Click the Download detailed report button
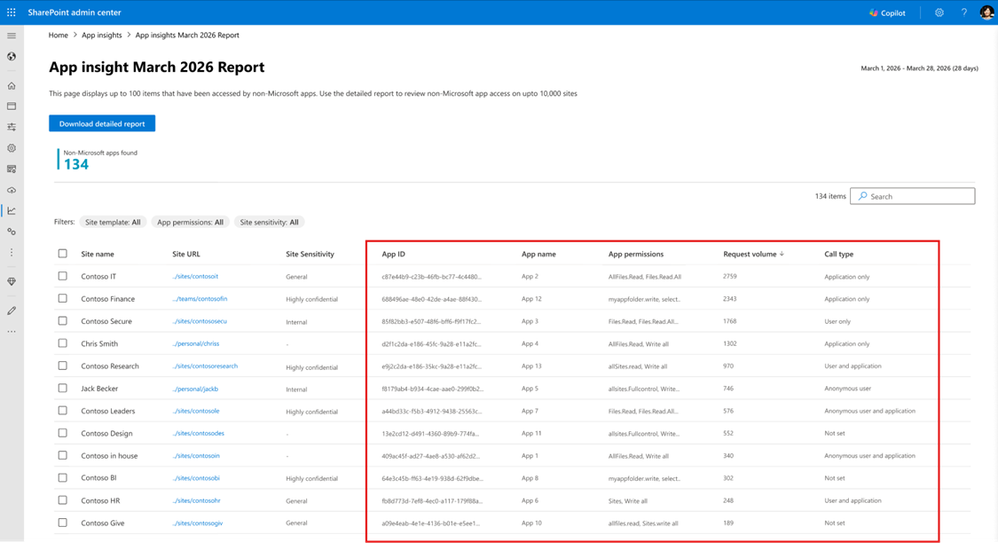This screenshot has height=543, width=998. 102,123
